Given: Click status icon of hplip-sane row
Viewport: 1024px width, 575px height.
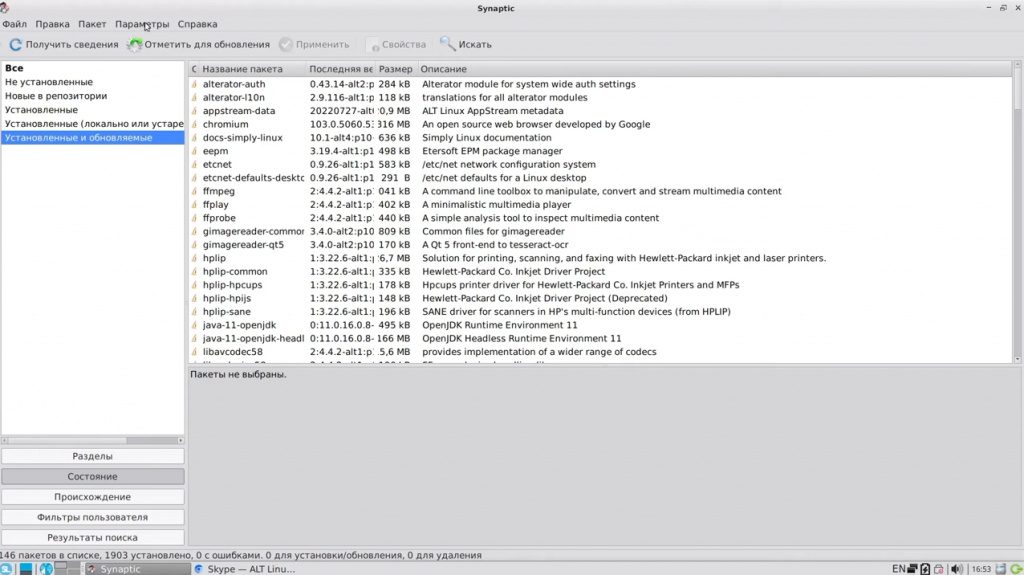Looking at the screenshot, I should tap(194, 312).
